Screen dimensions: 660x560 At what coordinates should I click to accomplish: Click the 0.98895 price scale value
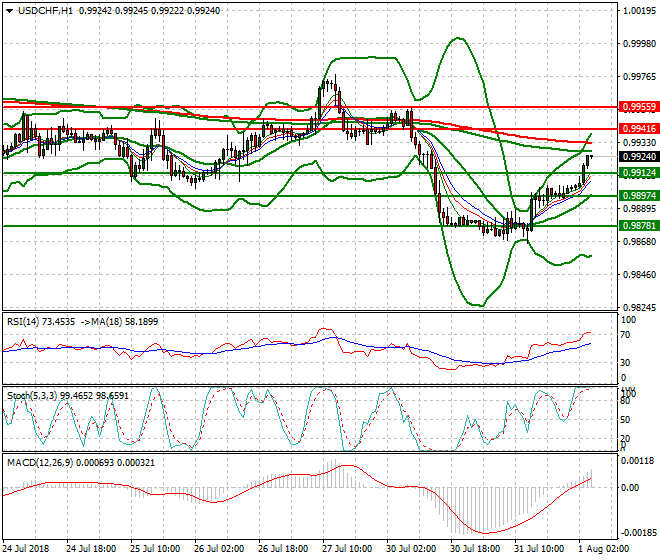[x=639, y=209]
